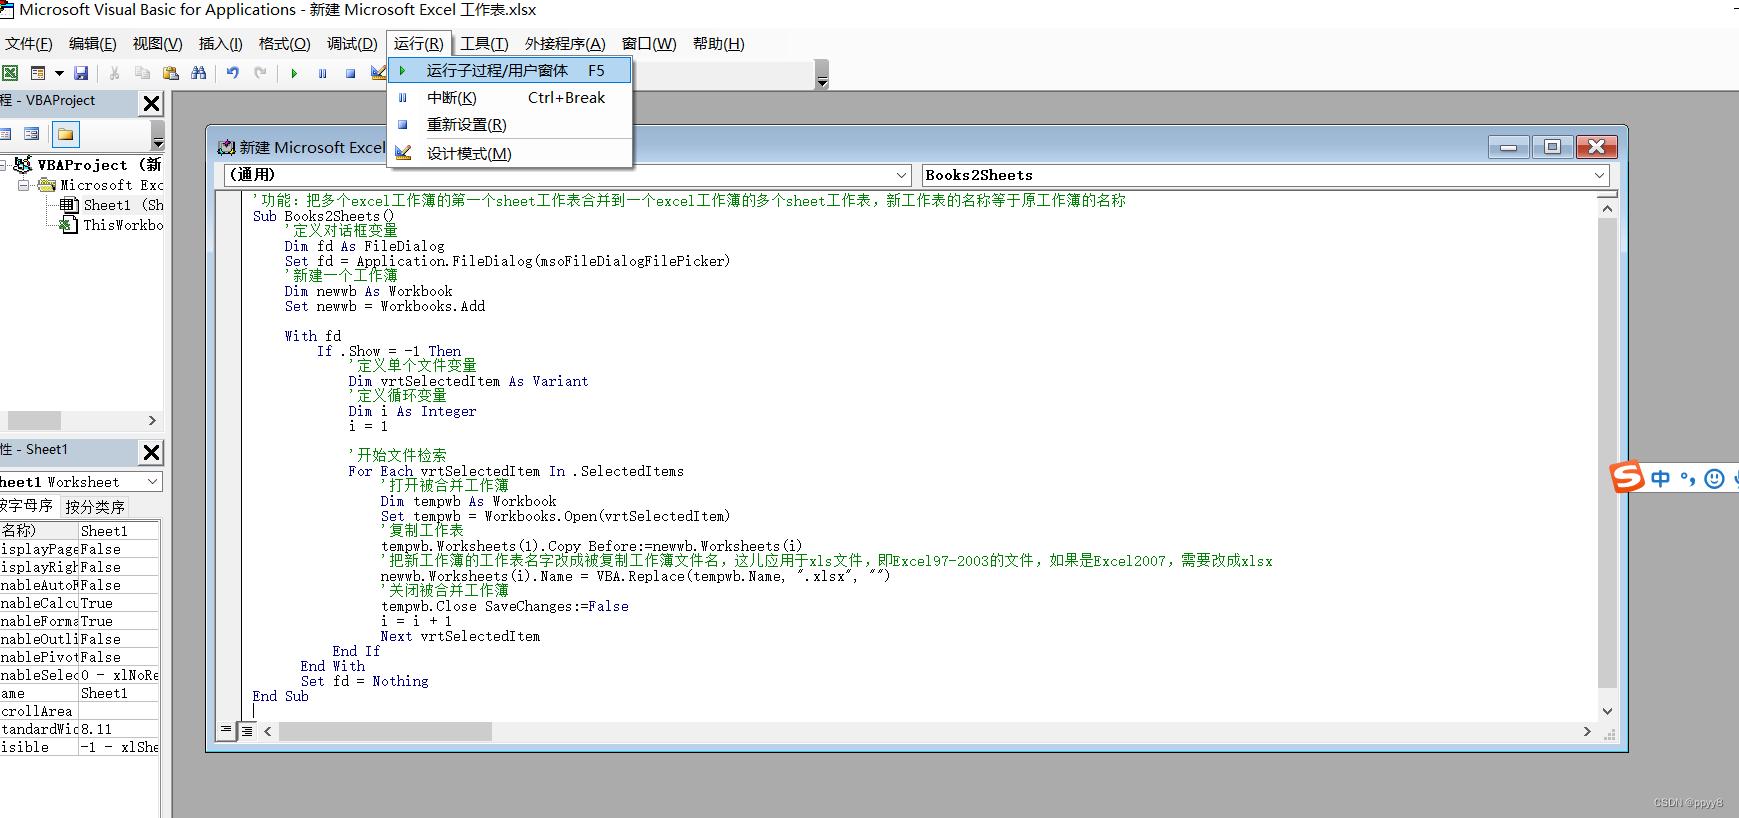Viewport: 1739px width, 818px height.
Task: Run the macro with the toolbar play icon
Action: click(294, 73)
